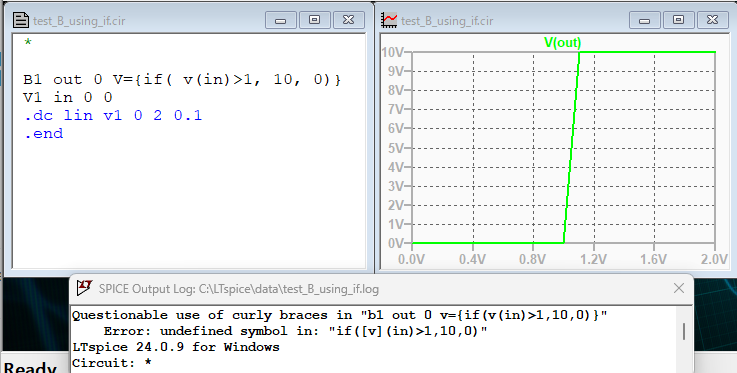Image resolution: width=737 pixels, height=373 pixels.
Task: Click the netlist document icon of test_B_using_if.cir
Action: pyautogui.click(x=21, y=20)
